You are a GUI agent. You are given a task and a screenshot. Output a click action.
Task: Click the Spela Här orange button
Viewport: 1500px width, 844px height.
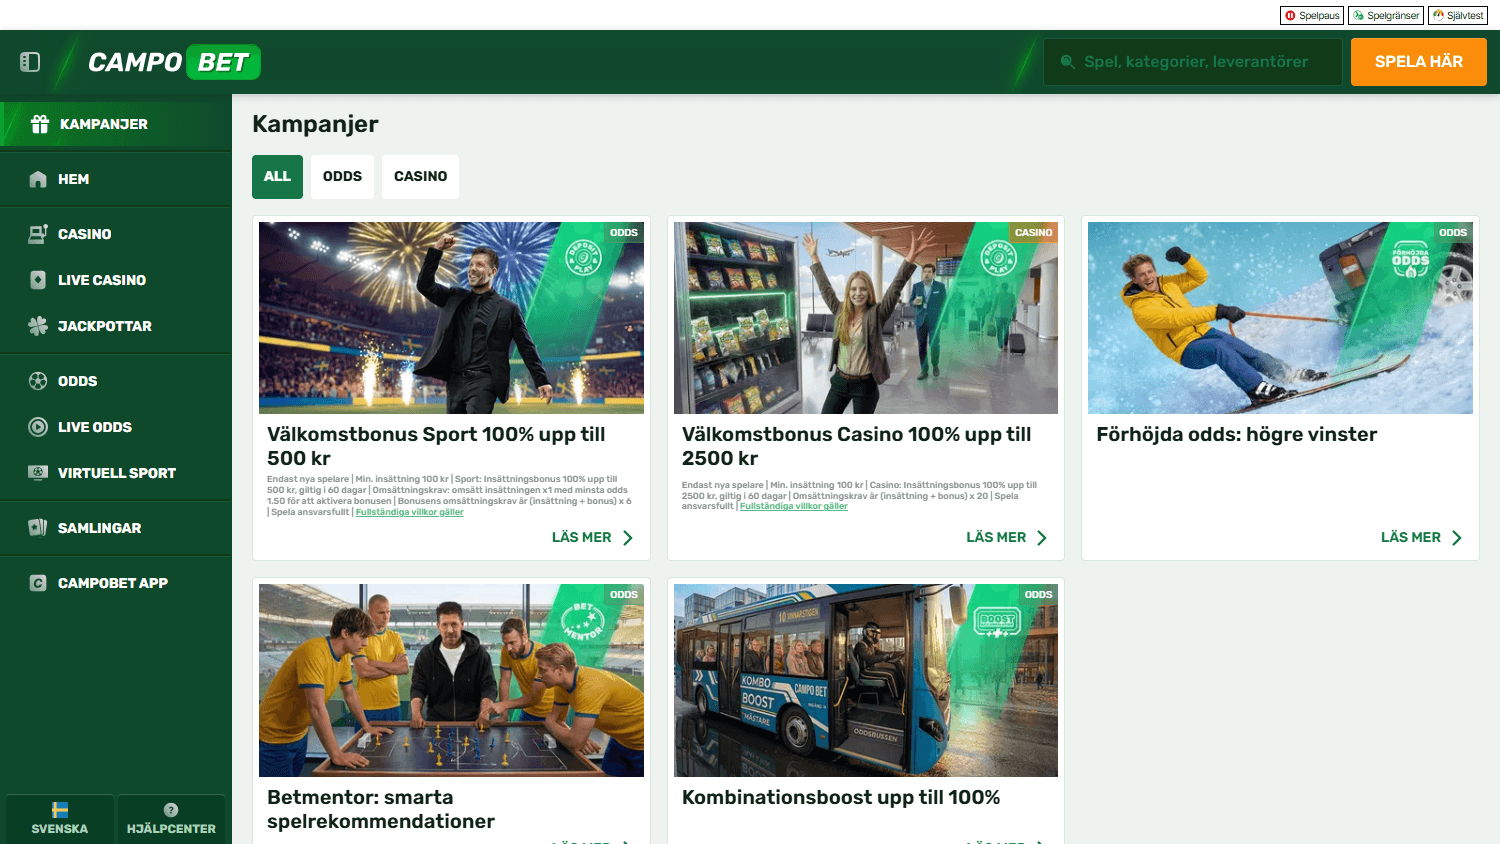(1419, 62)
